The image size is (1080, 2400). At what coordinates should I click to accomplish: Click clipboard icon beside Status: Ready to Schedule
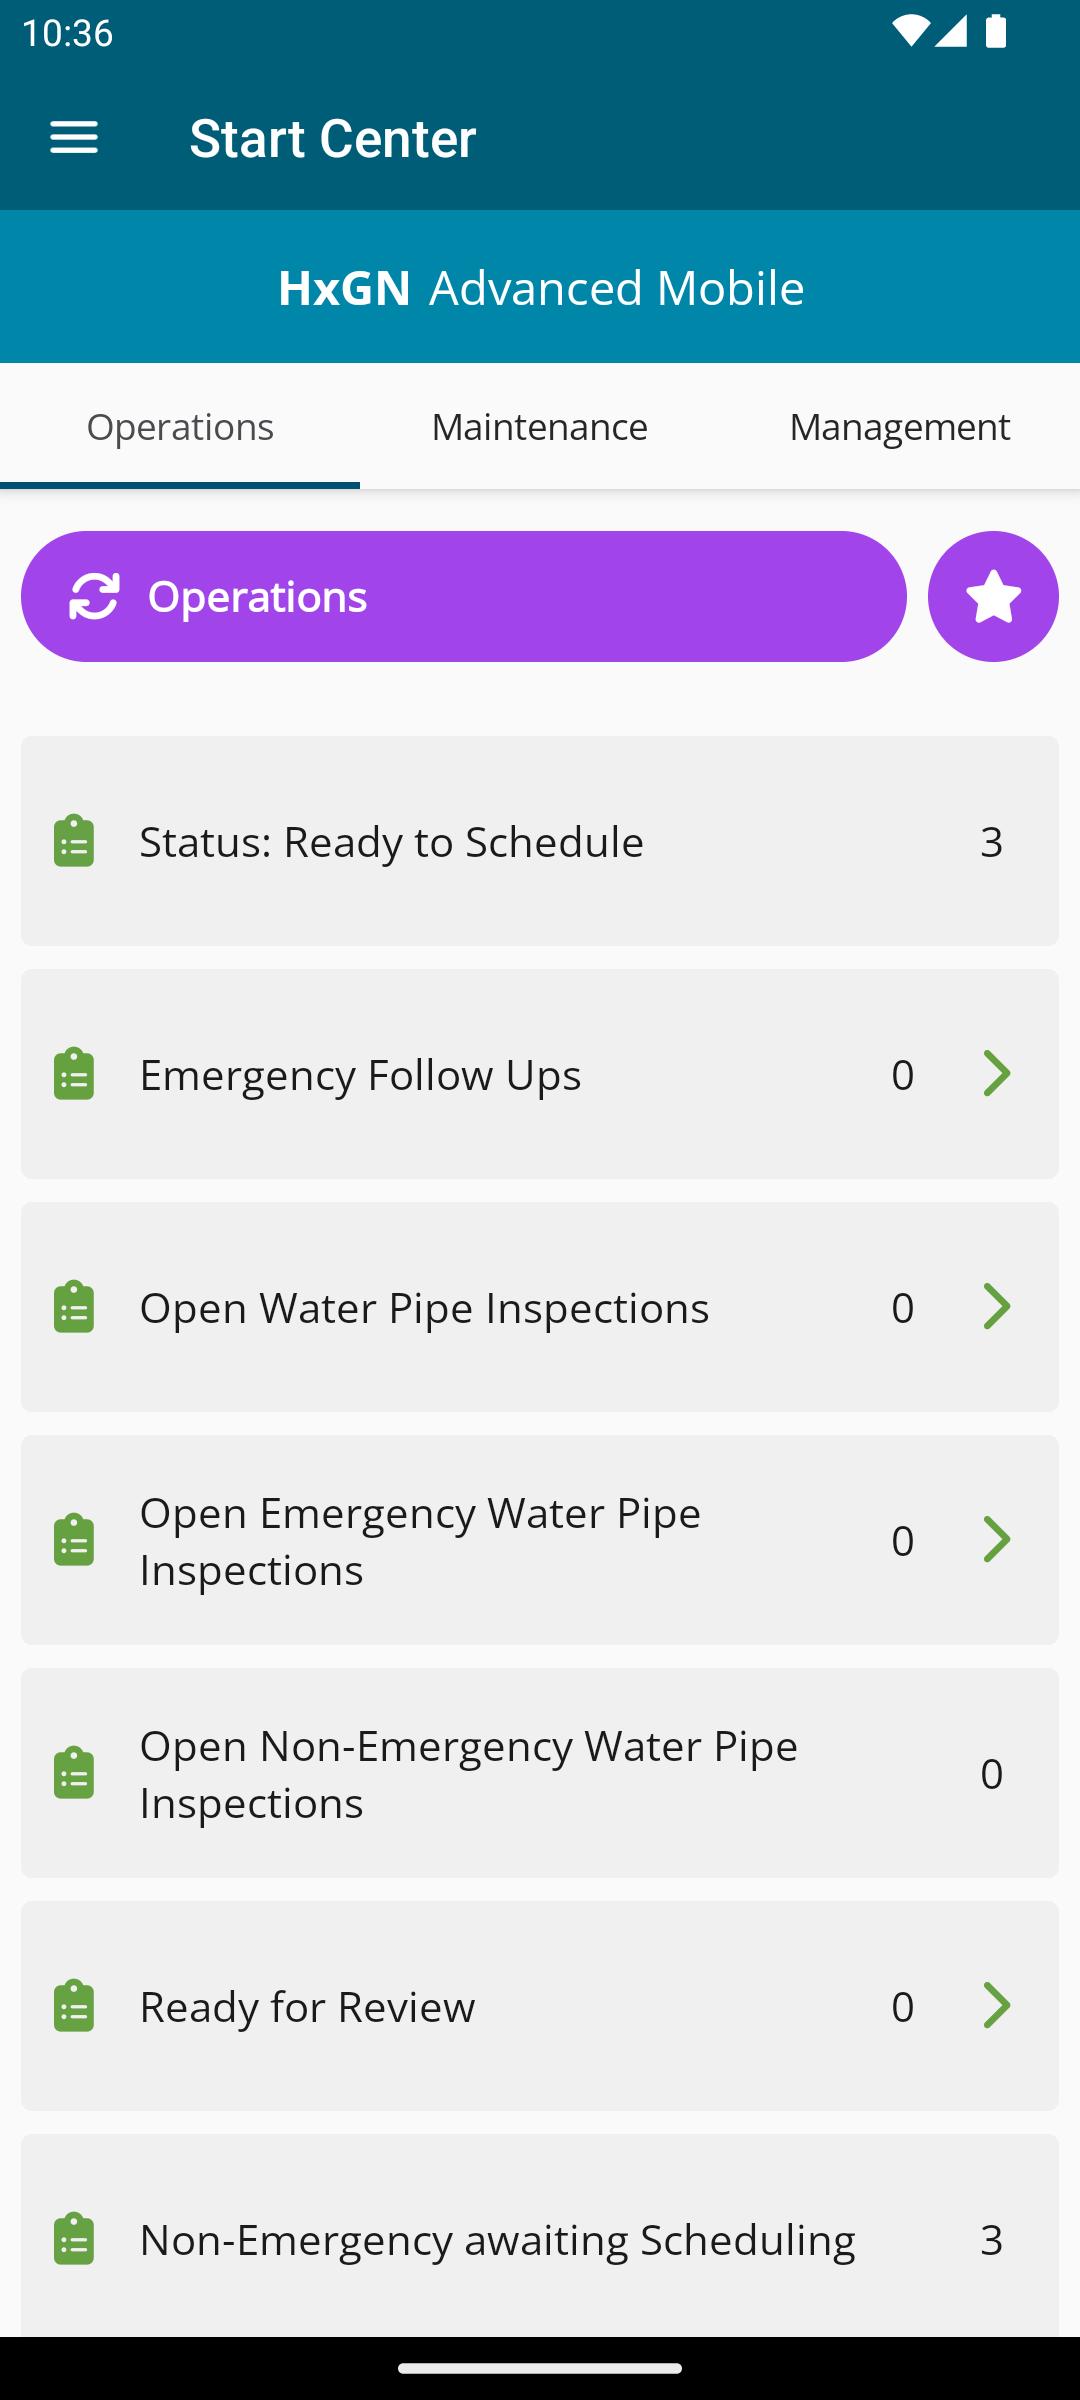tap(74, 841)
